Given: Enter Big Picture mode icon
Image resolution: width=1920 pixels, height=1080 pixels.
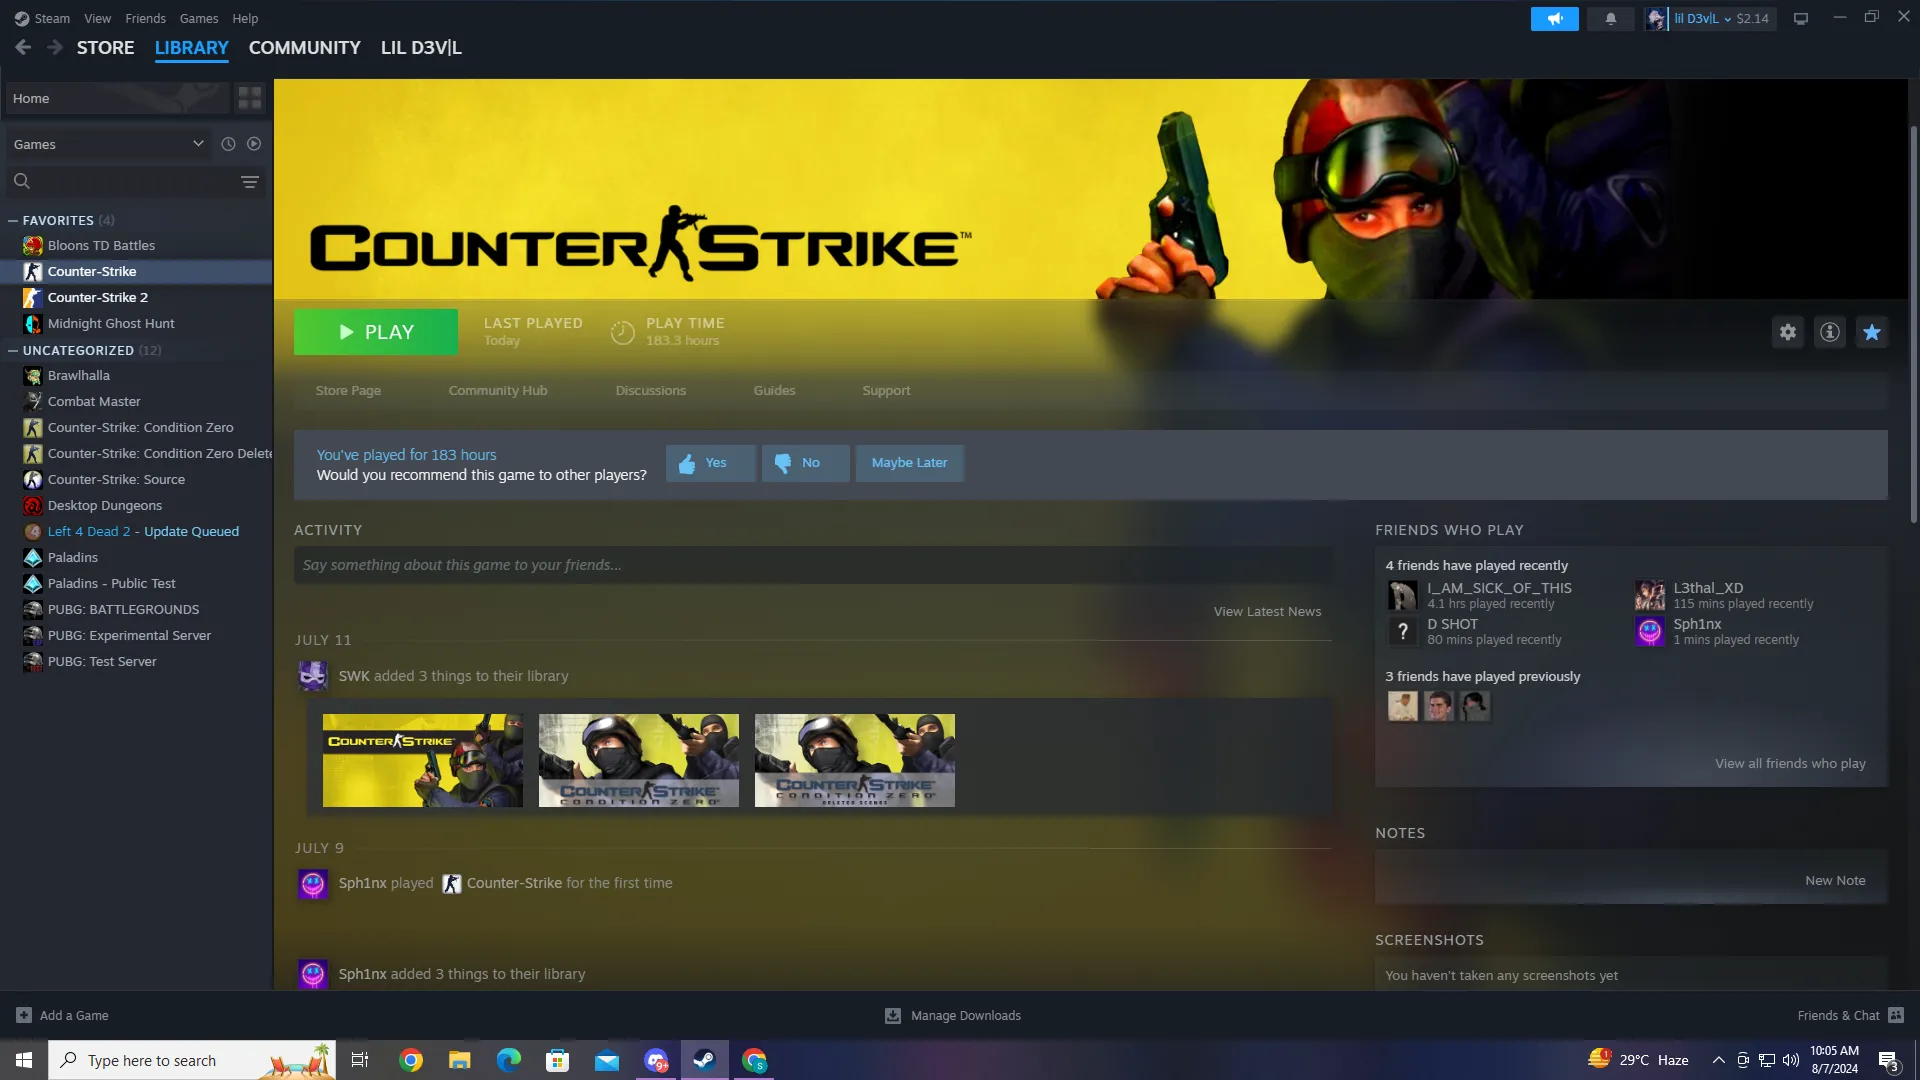Looking at the screenshot, I should coord(1801,19).
